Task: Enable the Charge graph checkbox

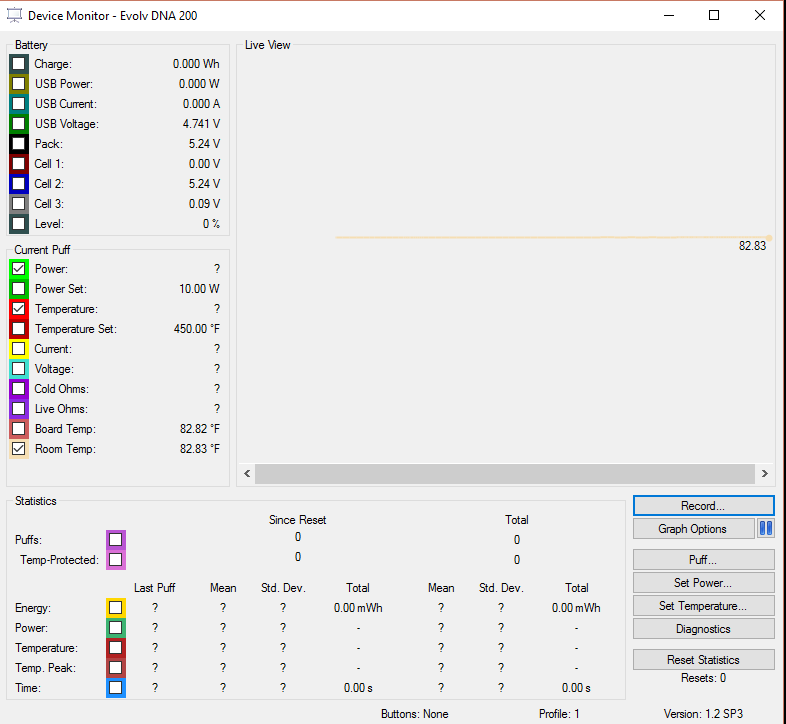Action: (19, 64)
